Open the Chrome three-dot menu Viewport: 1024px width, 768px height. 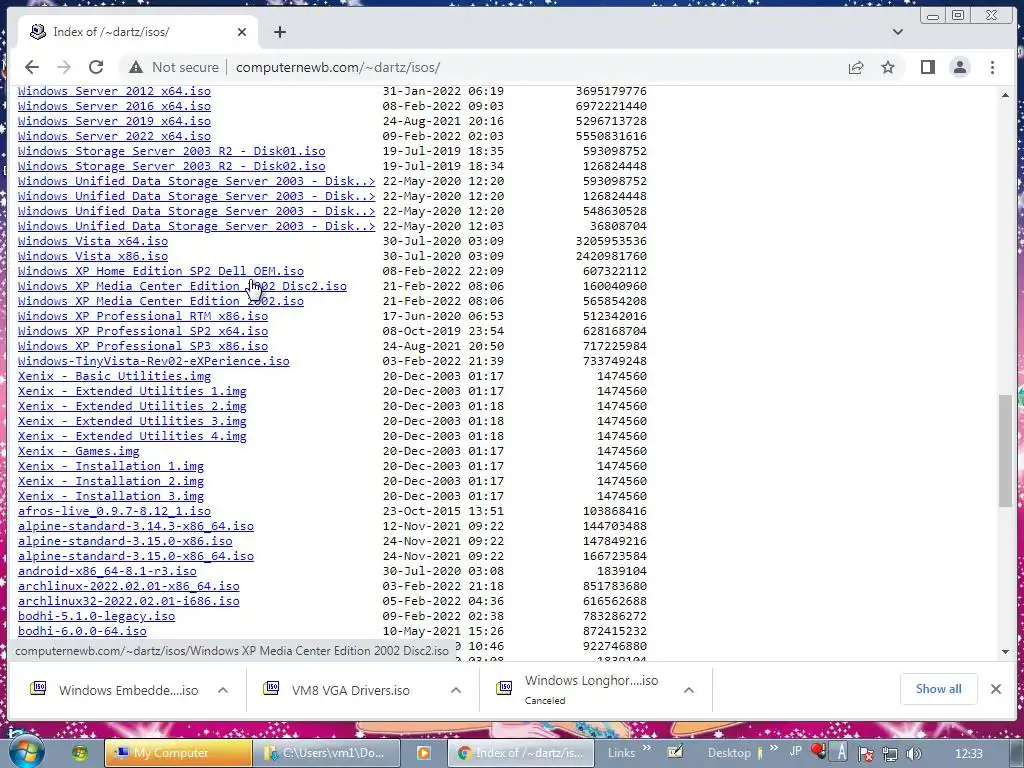992,67
